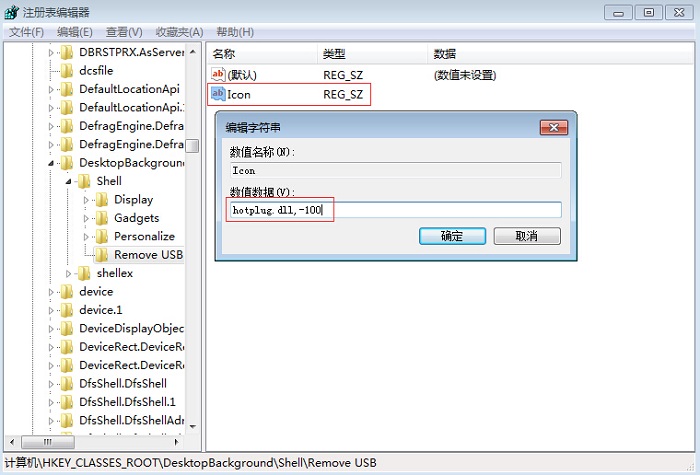Click the shellex folder icon
This screenshot has height=475, width=700.
84,273
